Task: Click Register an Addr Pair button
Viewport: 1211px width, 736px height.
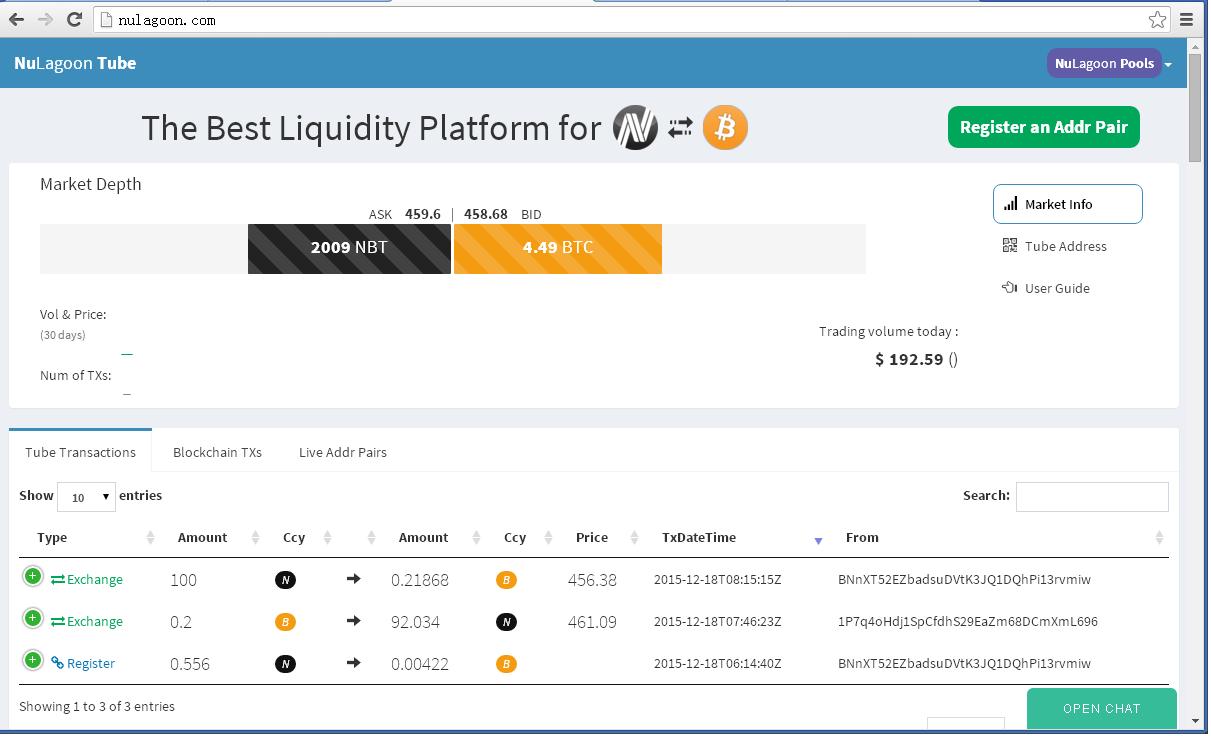Action: point(1043,127)
